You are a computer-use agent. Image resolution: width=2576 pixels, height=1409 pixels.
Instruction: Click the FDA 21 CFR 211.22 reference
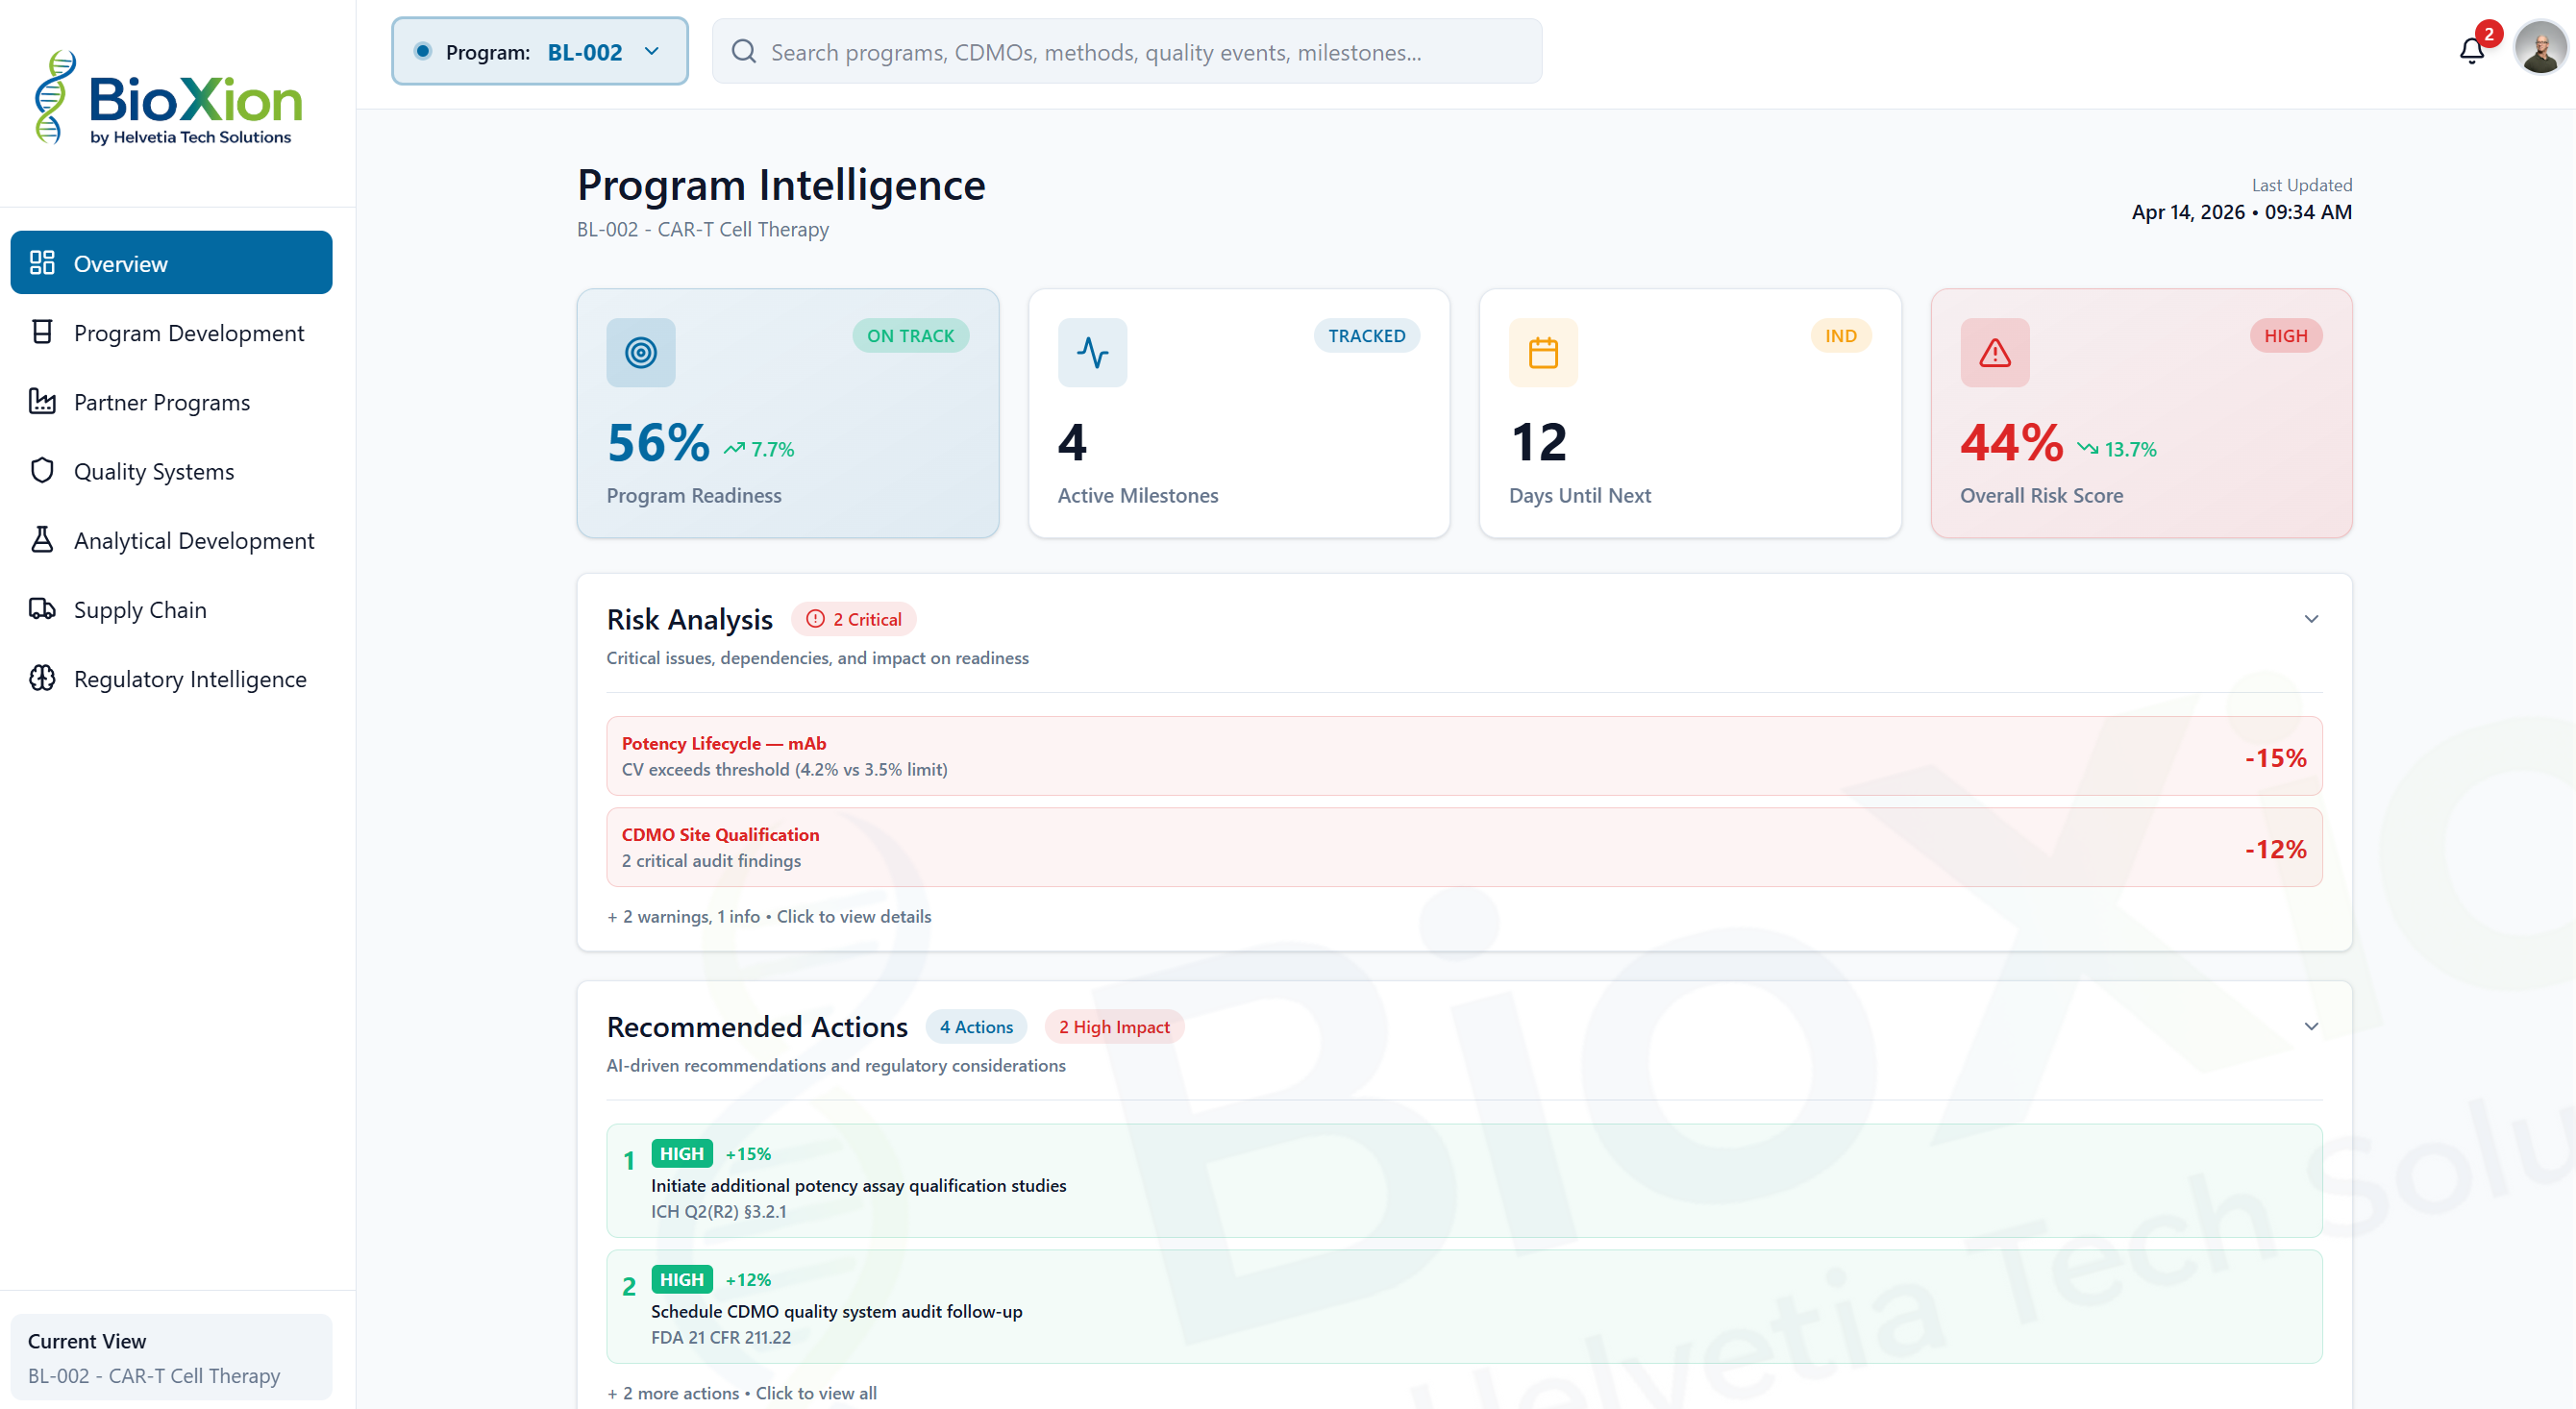pos(721,1337)
